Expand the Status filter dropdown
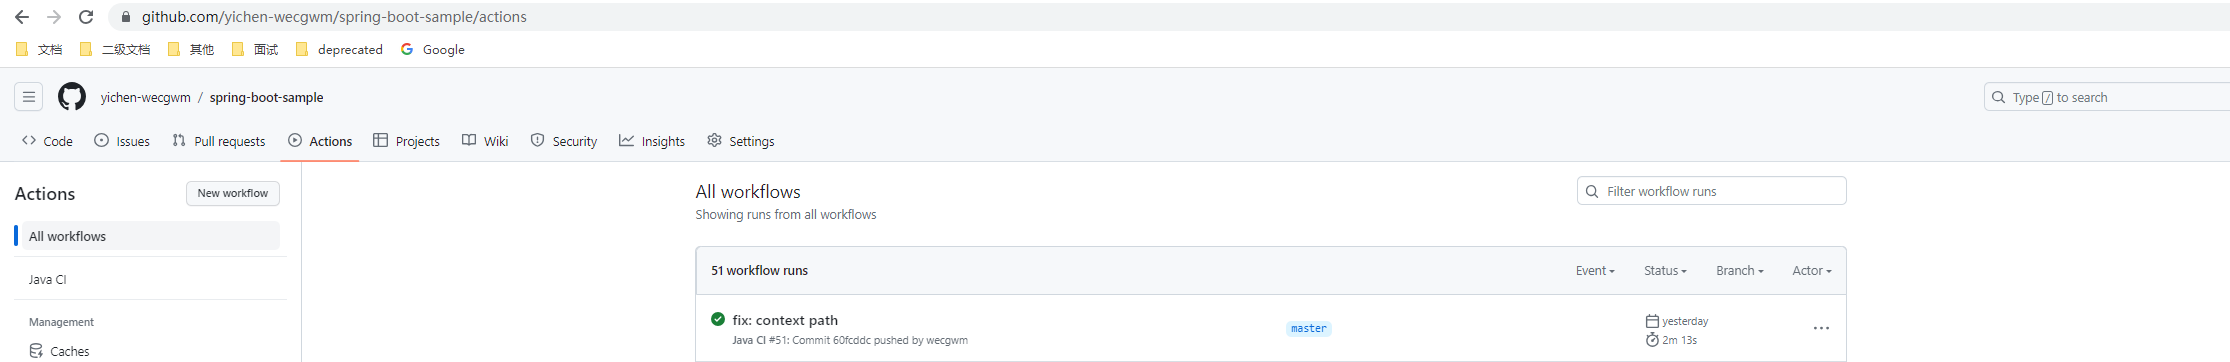Screen dimensions: 2230x362 (x=1665, y=271)
